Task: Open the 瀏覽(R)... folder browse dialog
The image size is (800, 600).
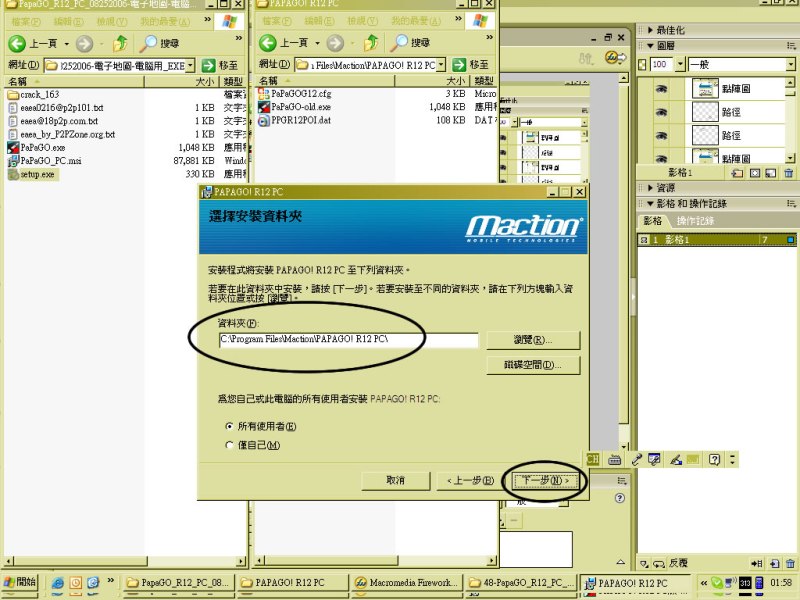Action: 533,340
